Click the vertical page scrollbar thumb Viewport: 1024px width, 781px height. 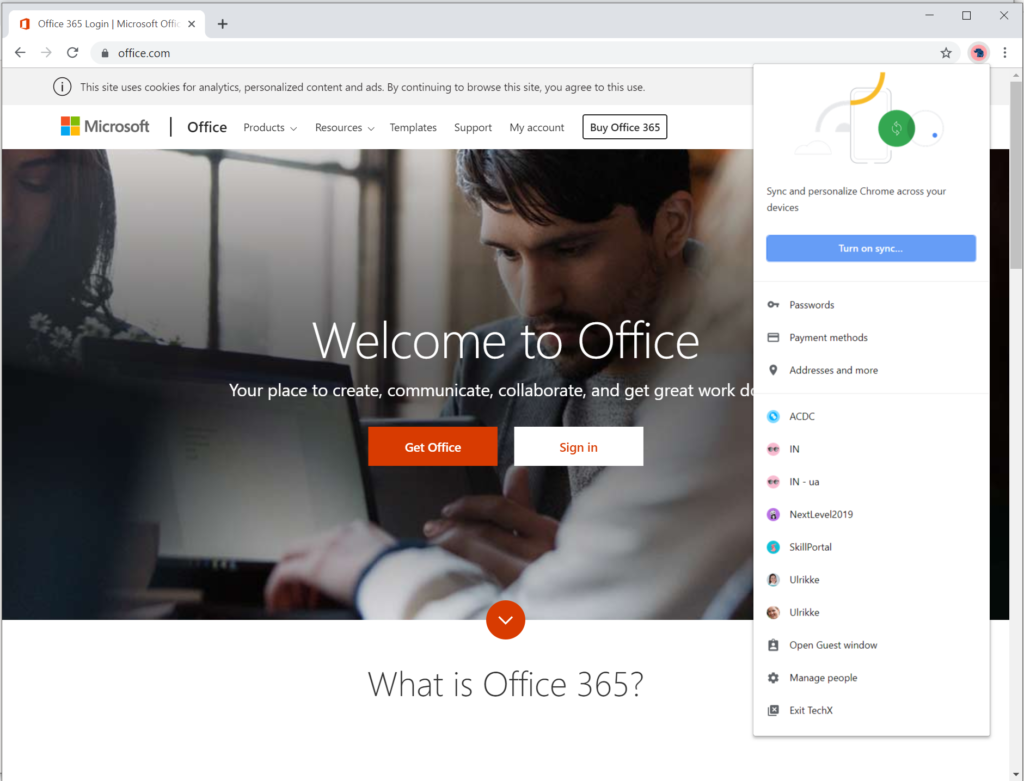click(x=1016, y=174)
